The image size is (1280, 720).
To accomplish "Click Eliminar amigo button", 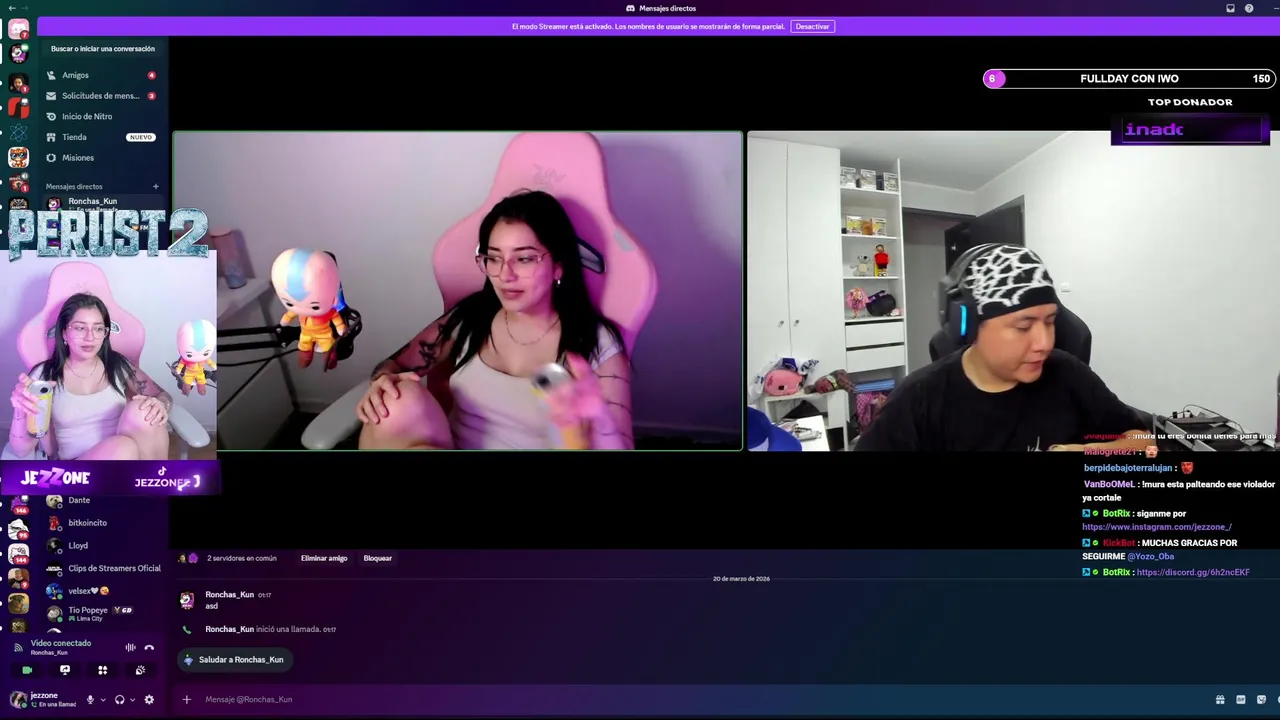I will (x=324, y=558).
